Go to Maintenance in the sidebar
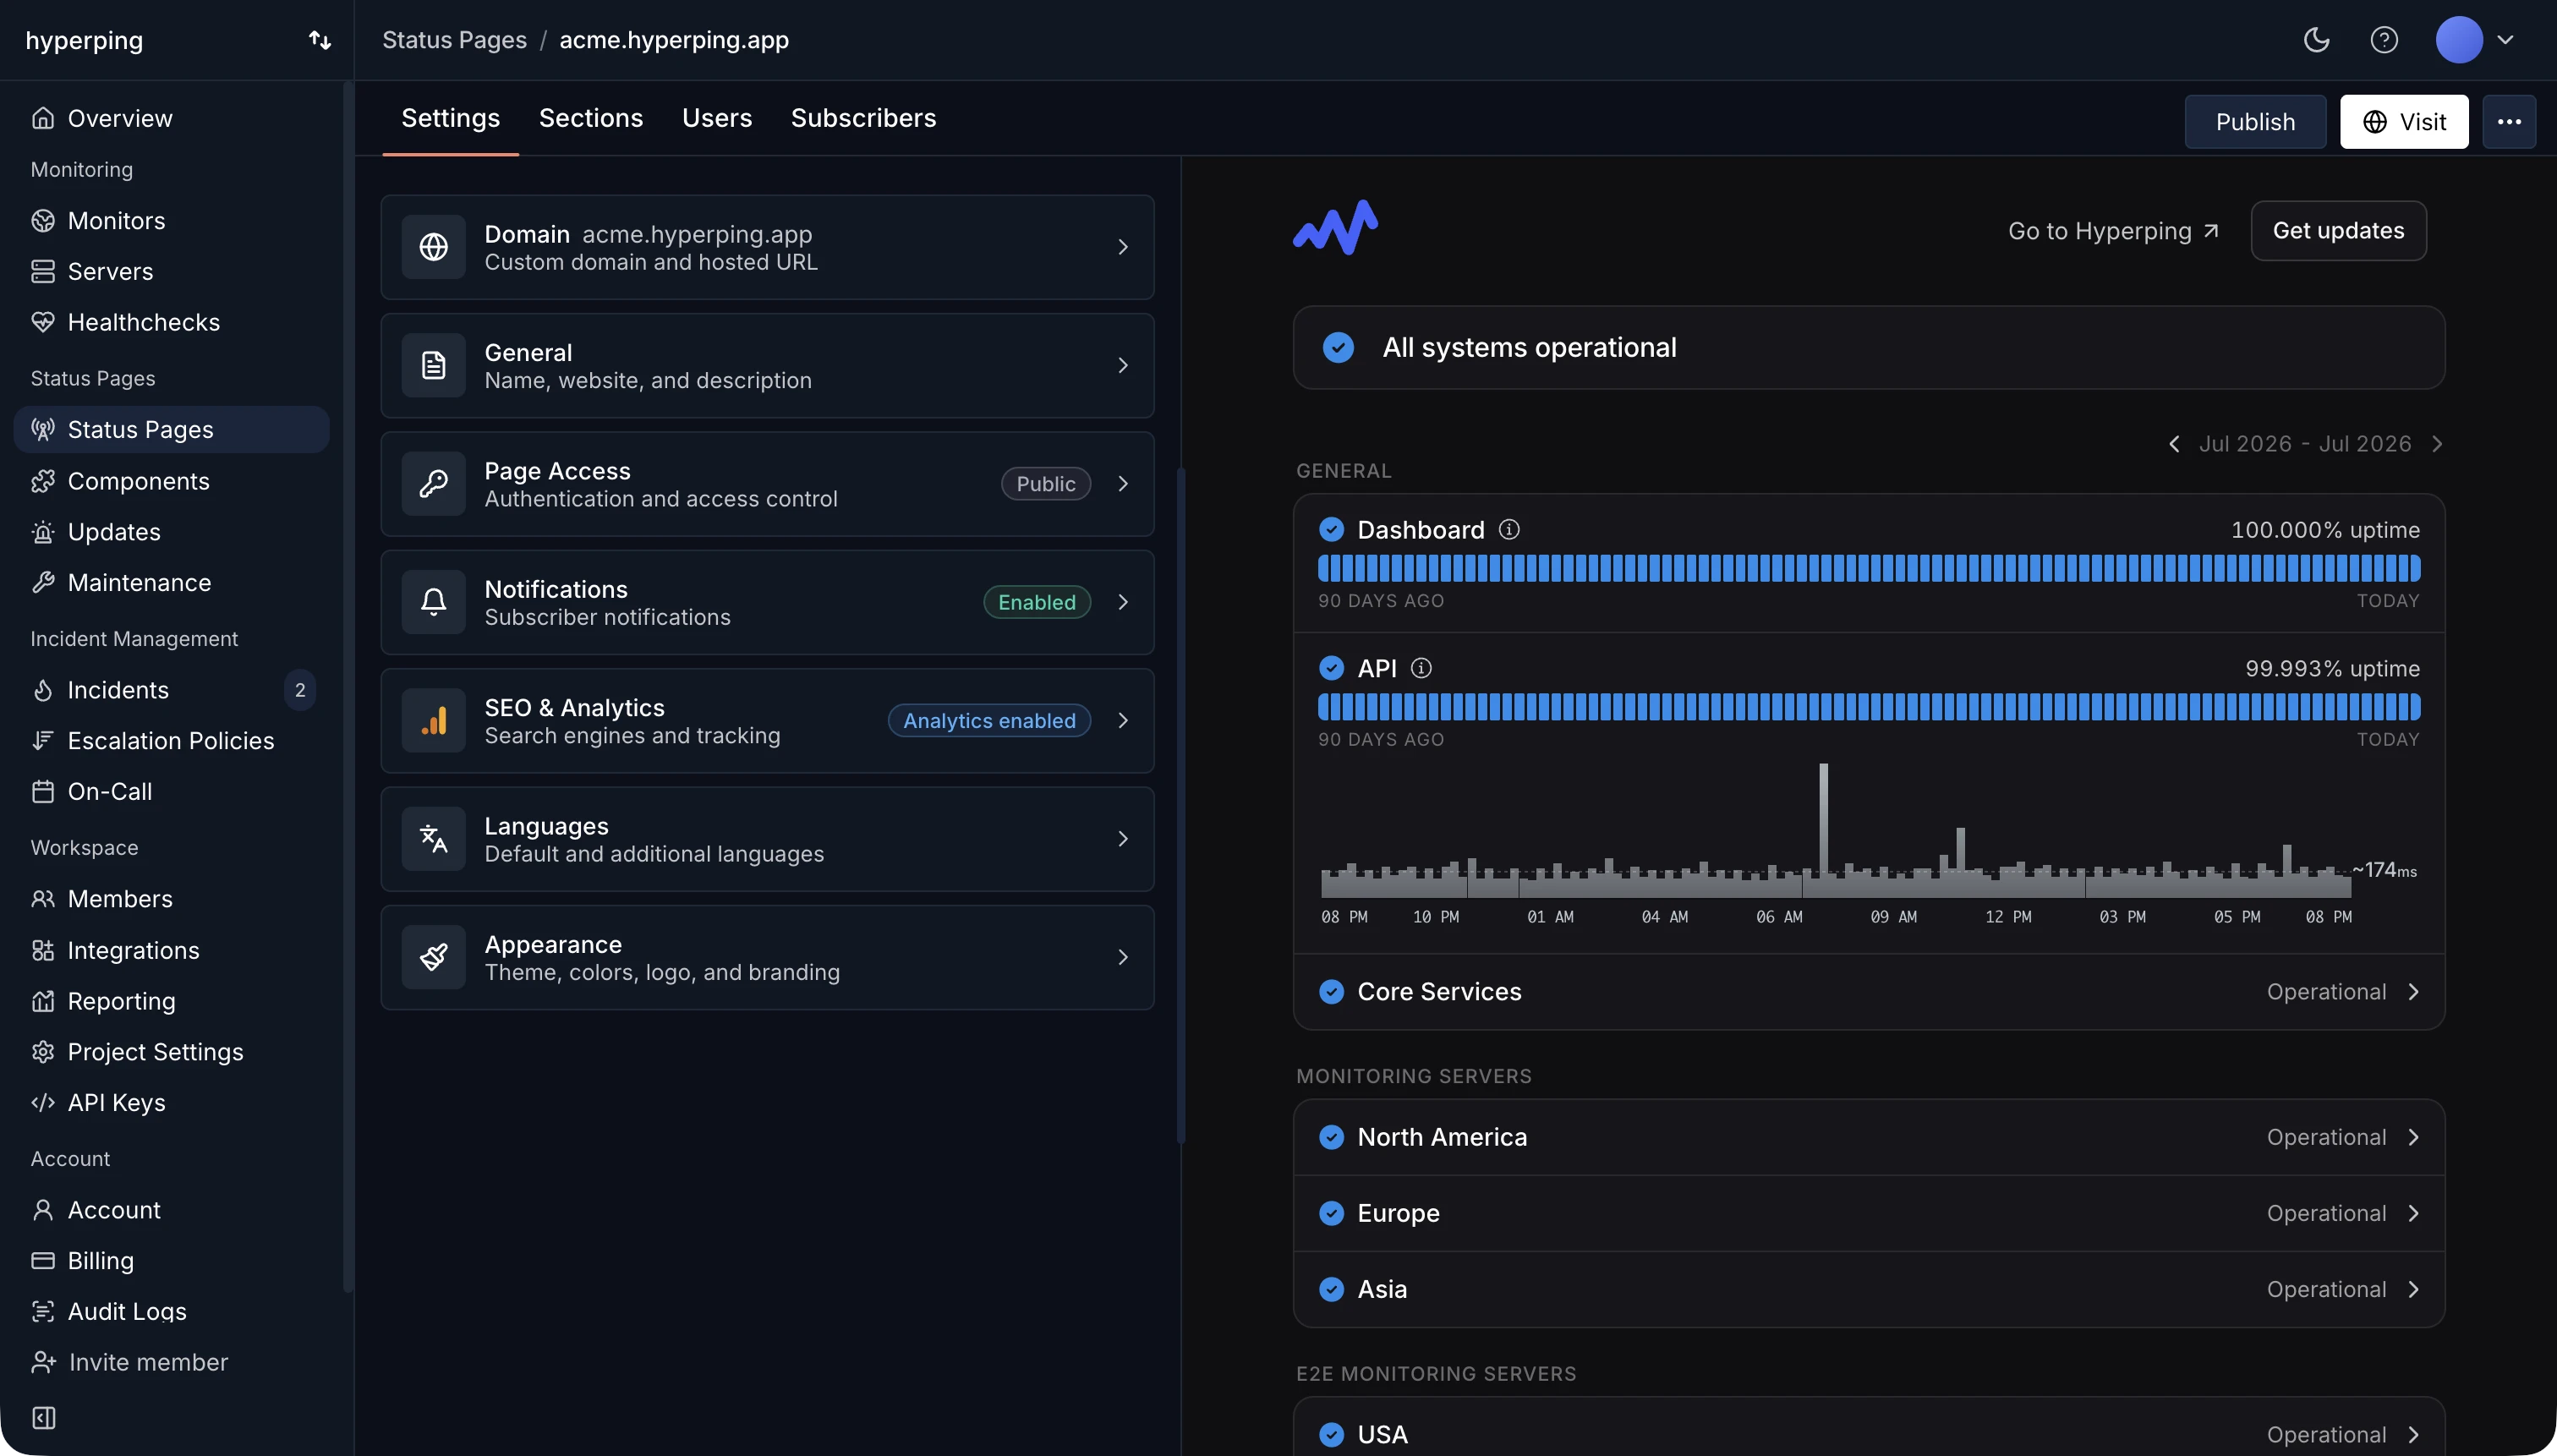2557x1456 pixels. pyautogui.click(x=171, y=583)
